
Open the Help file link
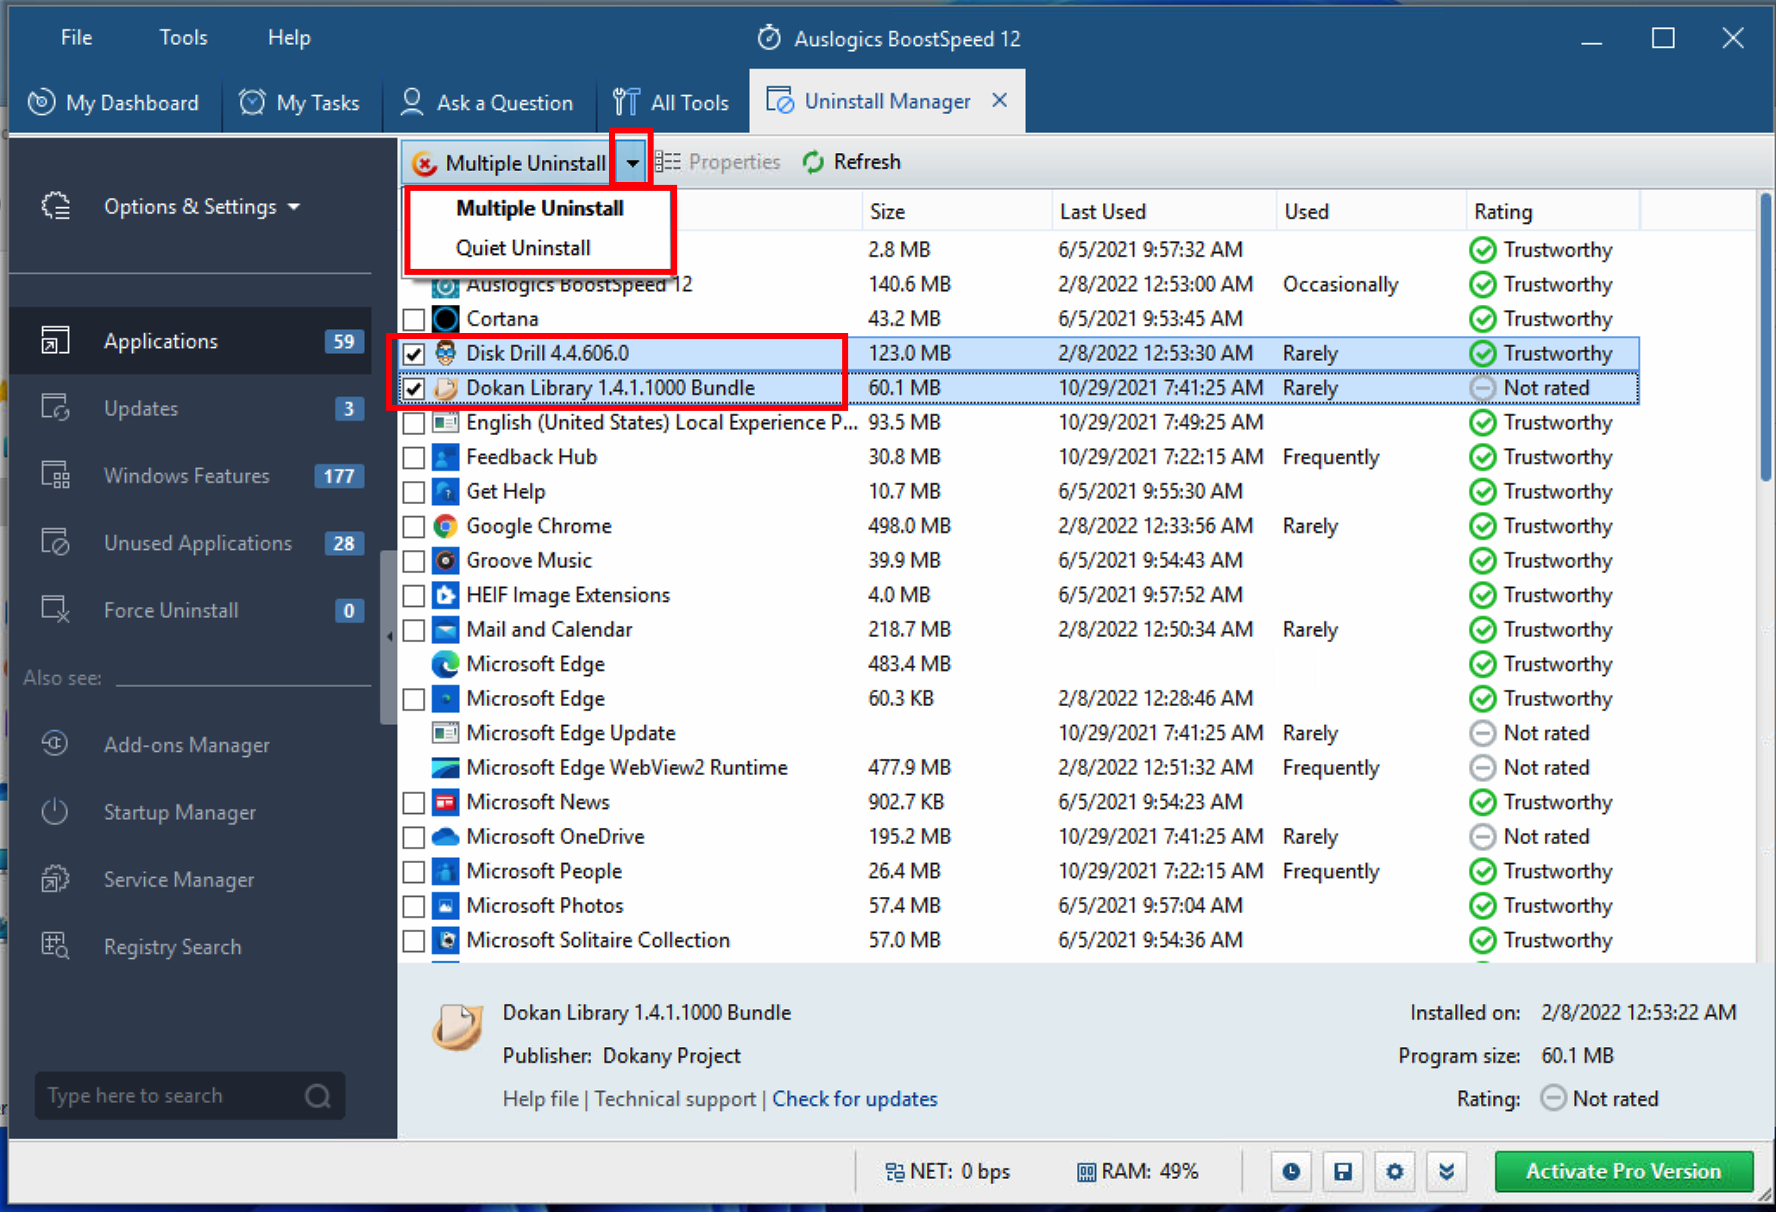coord(540,1099)
